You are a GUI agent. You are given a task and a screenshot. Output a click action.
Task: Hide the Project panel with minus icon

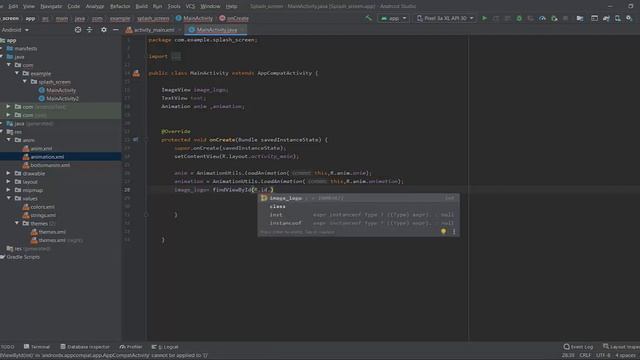pyautogui.click(x=116, y=30)
